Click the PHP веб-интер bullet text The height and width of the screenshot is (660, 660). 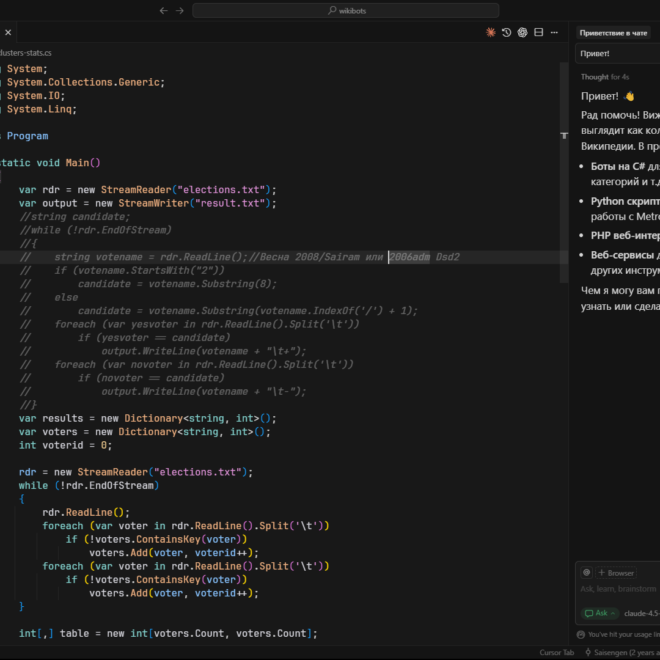coord(625,236)
